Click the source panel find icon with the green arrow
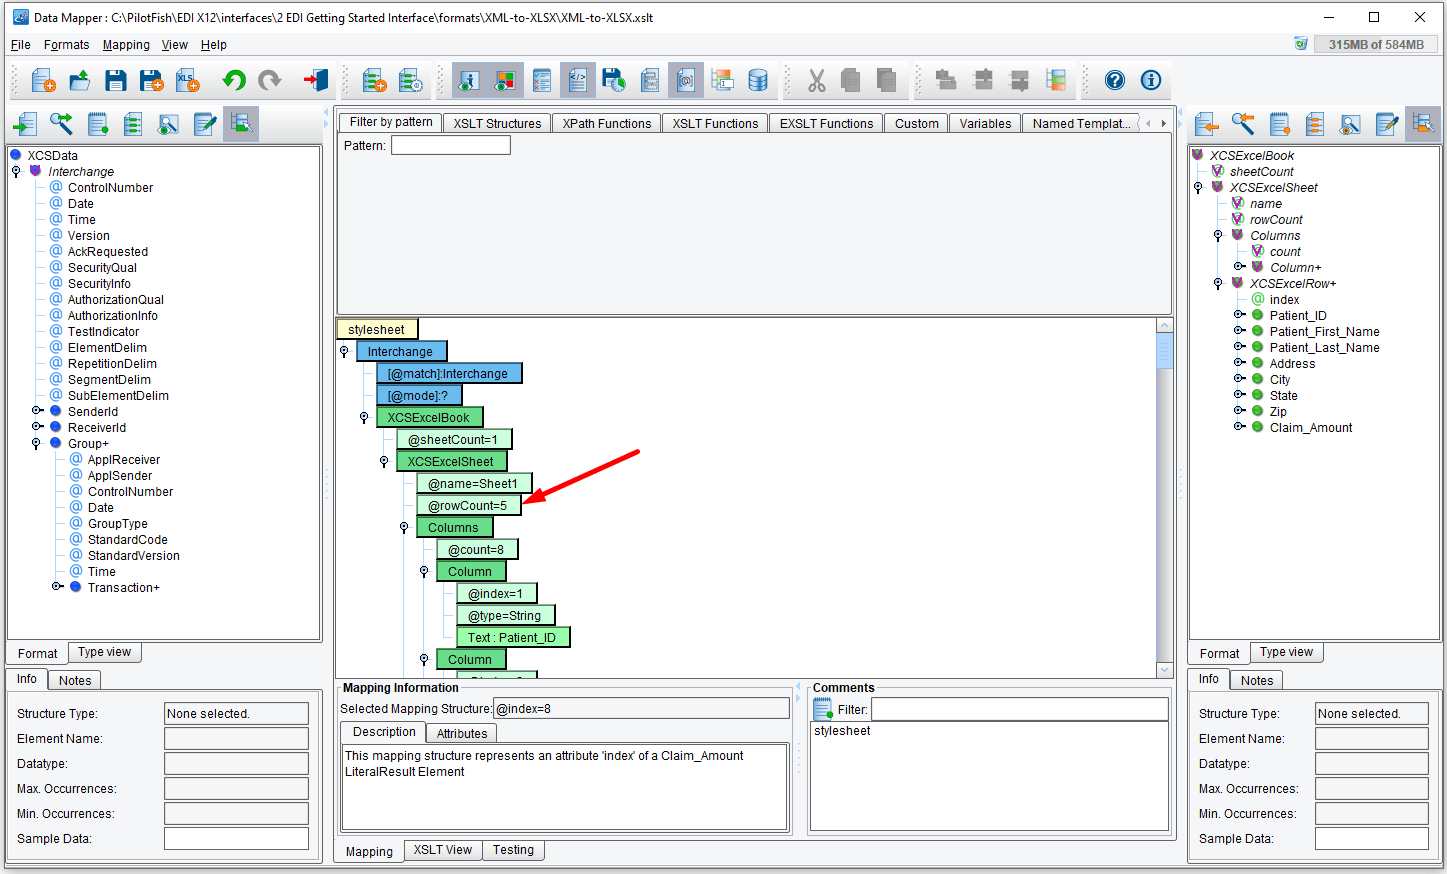1447x874 pixels. click(61, 124)
